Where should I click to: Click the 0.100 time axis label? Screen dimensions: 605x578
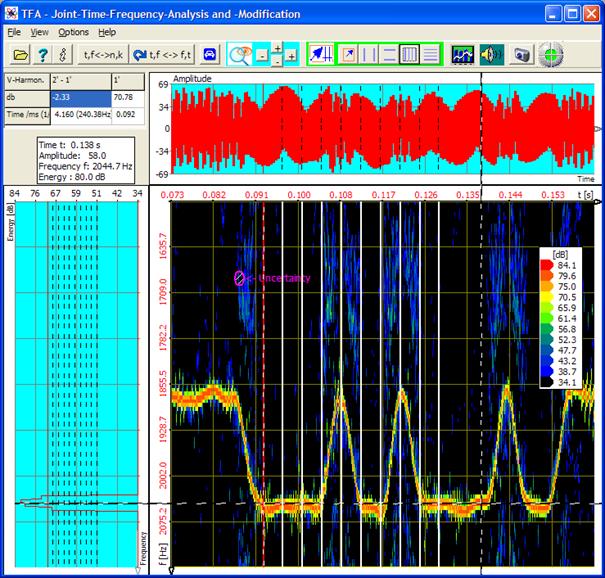click(299, 195)
